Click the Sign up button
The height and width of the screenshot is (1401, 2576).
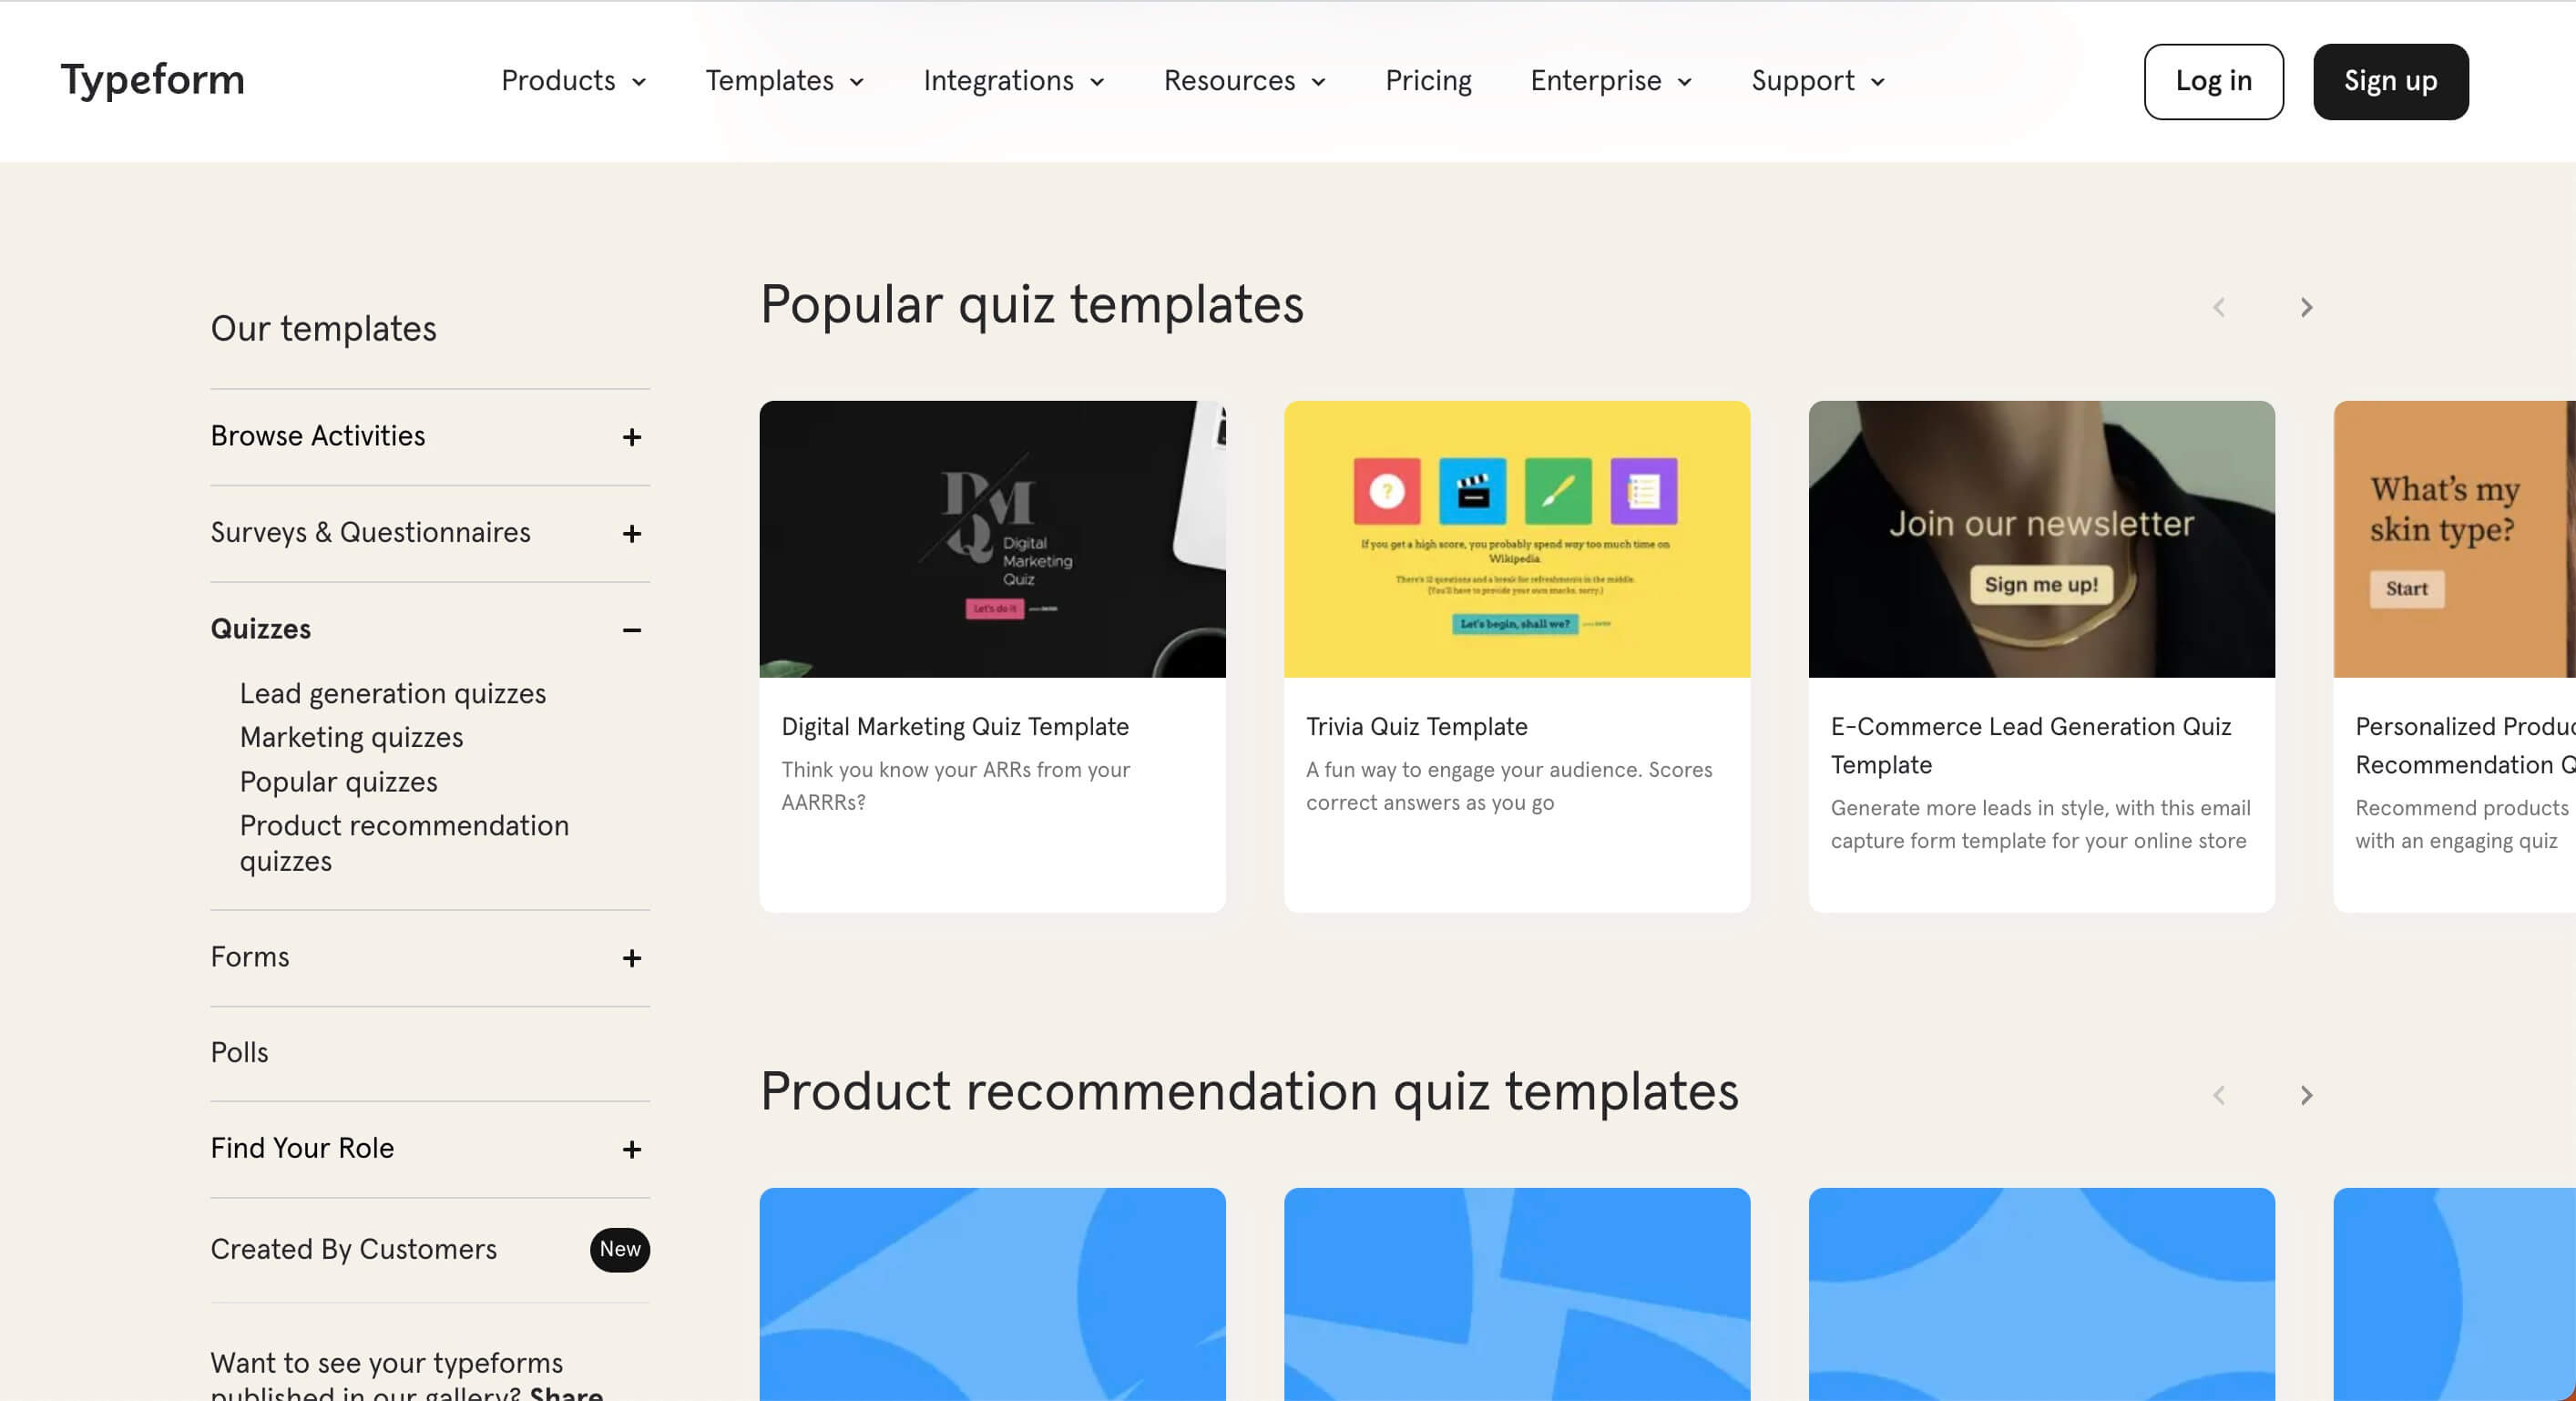coord(2389,81)
